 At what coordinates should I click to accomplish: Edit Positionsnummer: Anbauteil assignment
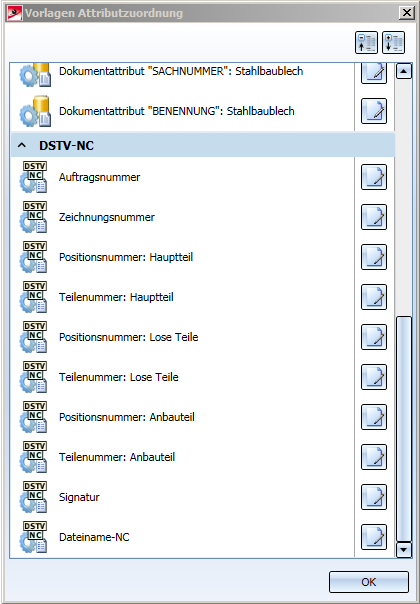coord(374,417)
